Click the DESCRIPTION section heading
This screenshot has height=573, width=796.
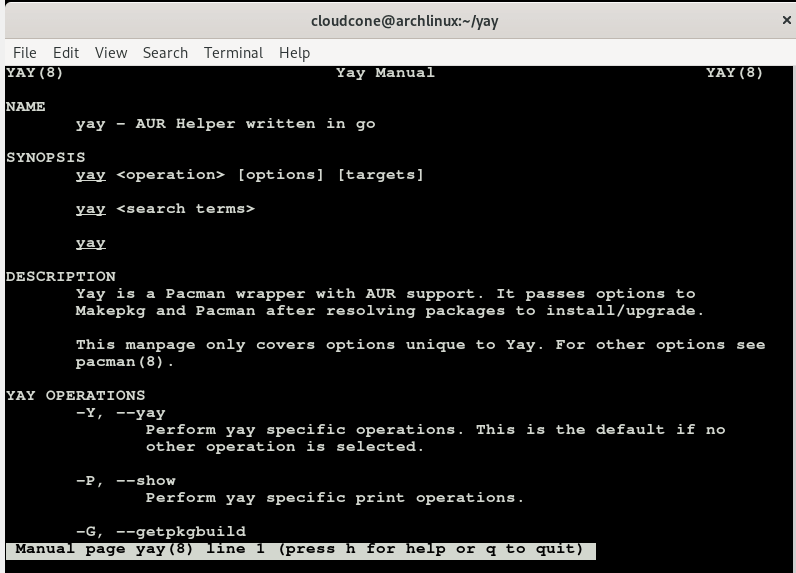(61, 276)
